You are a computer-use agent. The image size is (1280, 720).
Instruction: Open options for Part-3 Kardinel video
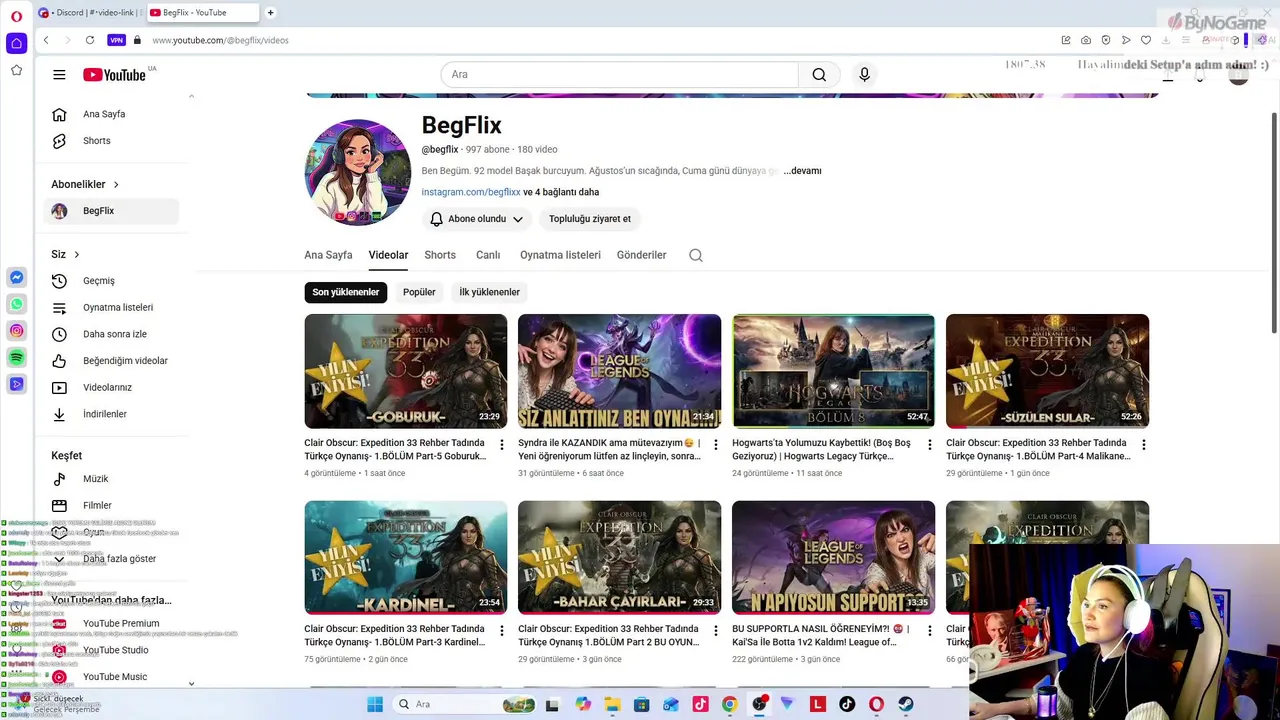coord(502,631)
